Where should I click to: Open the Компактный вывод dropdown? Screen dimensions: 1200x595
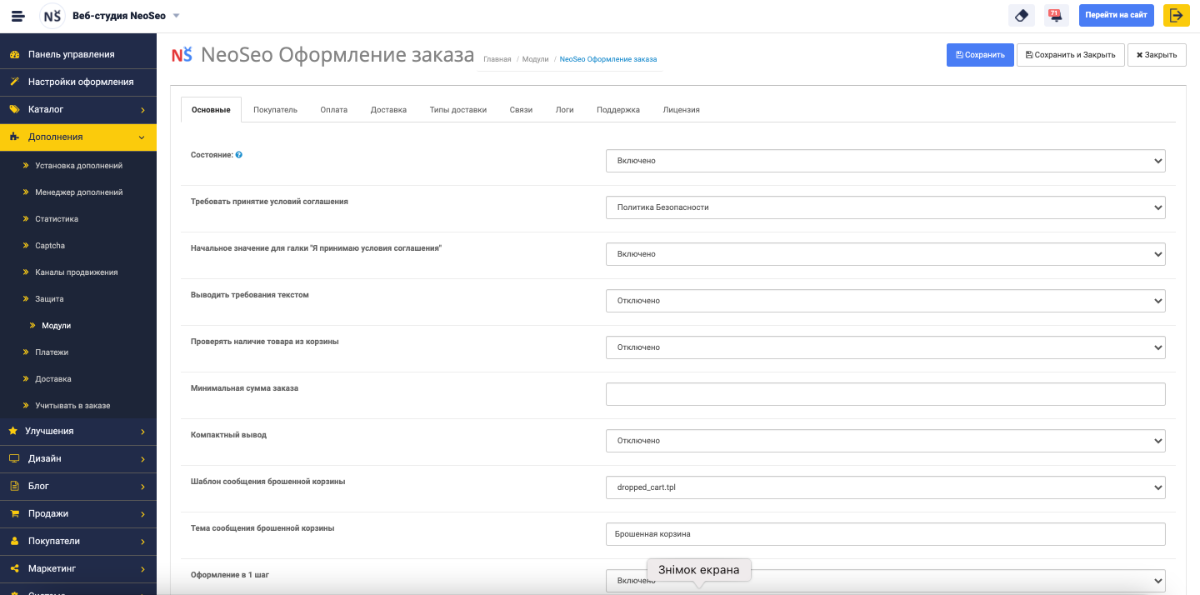coord(885,440)
